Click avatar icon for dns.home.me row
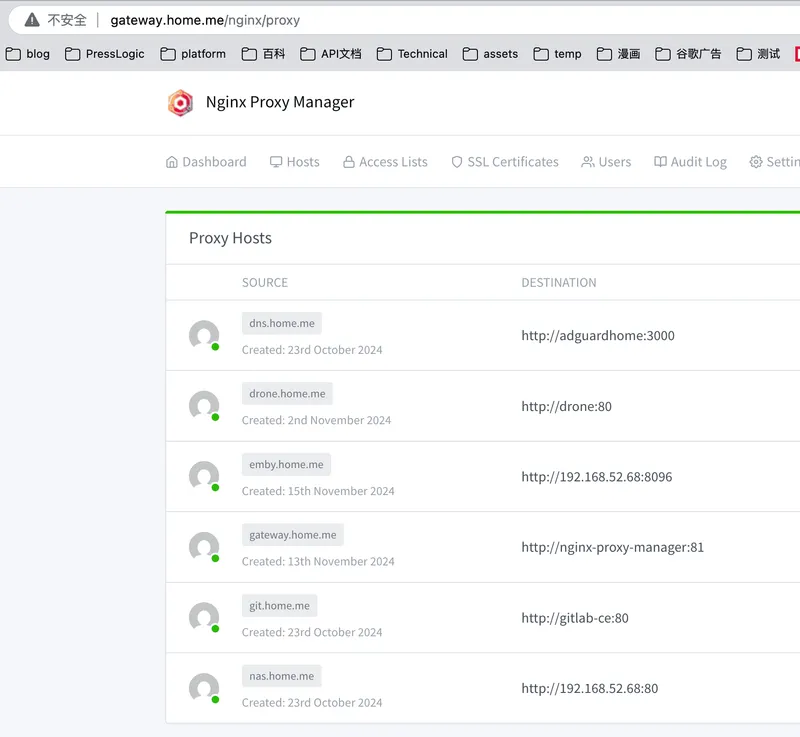The height and width of the screenshot is (737, 800). tap(204, 335)
